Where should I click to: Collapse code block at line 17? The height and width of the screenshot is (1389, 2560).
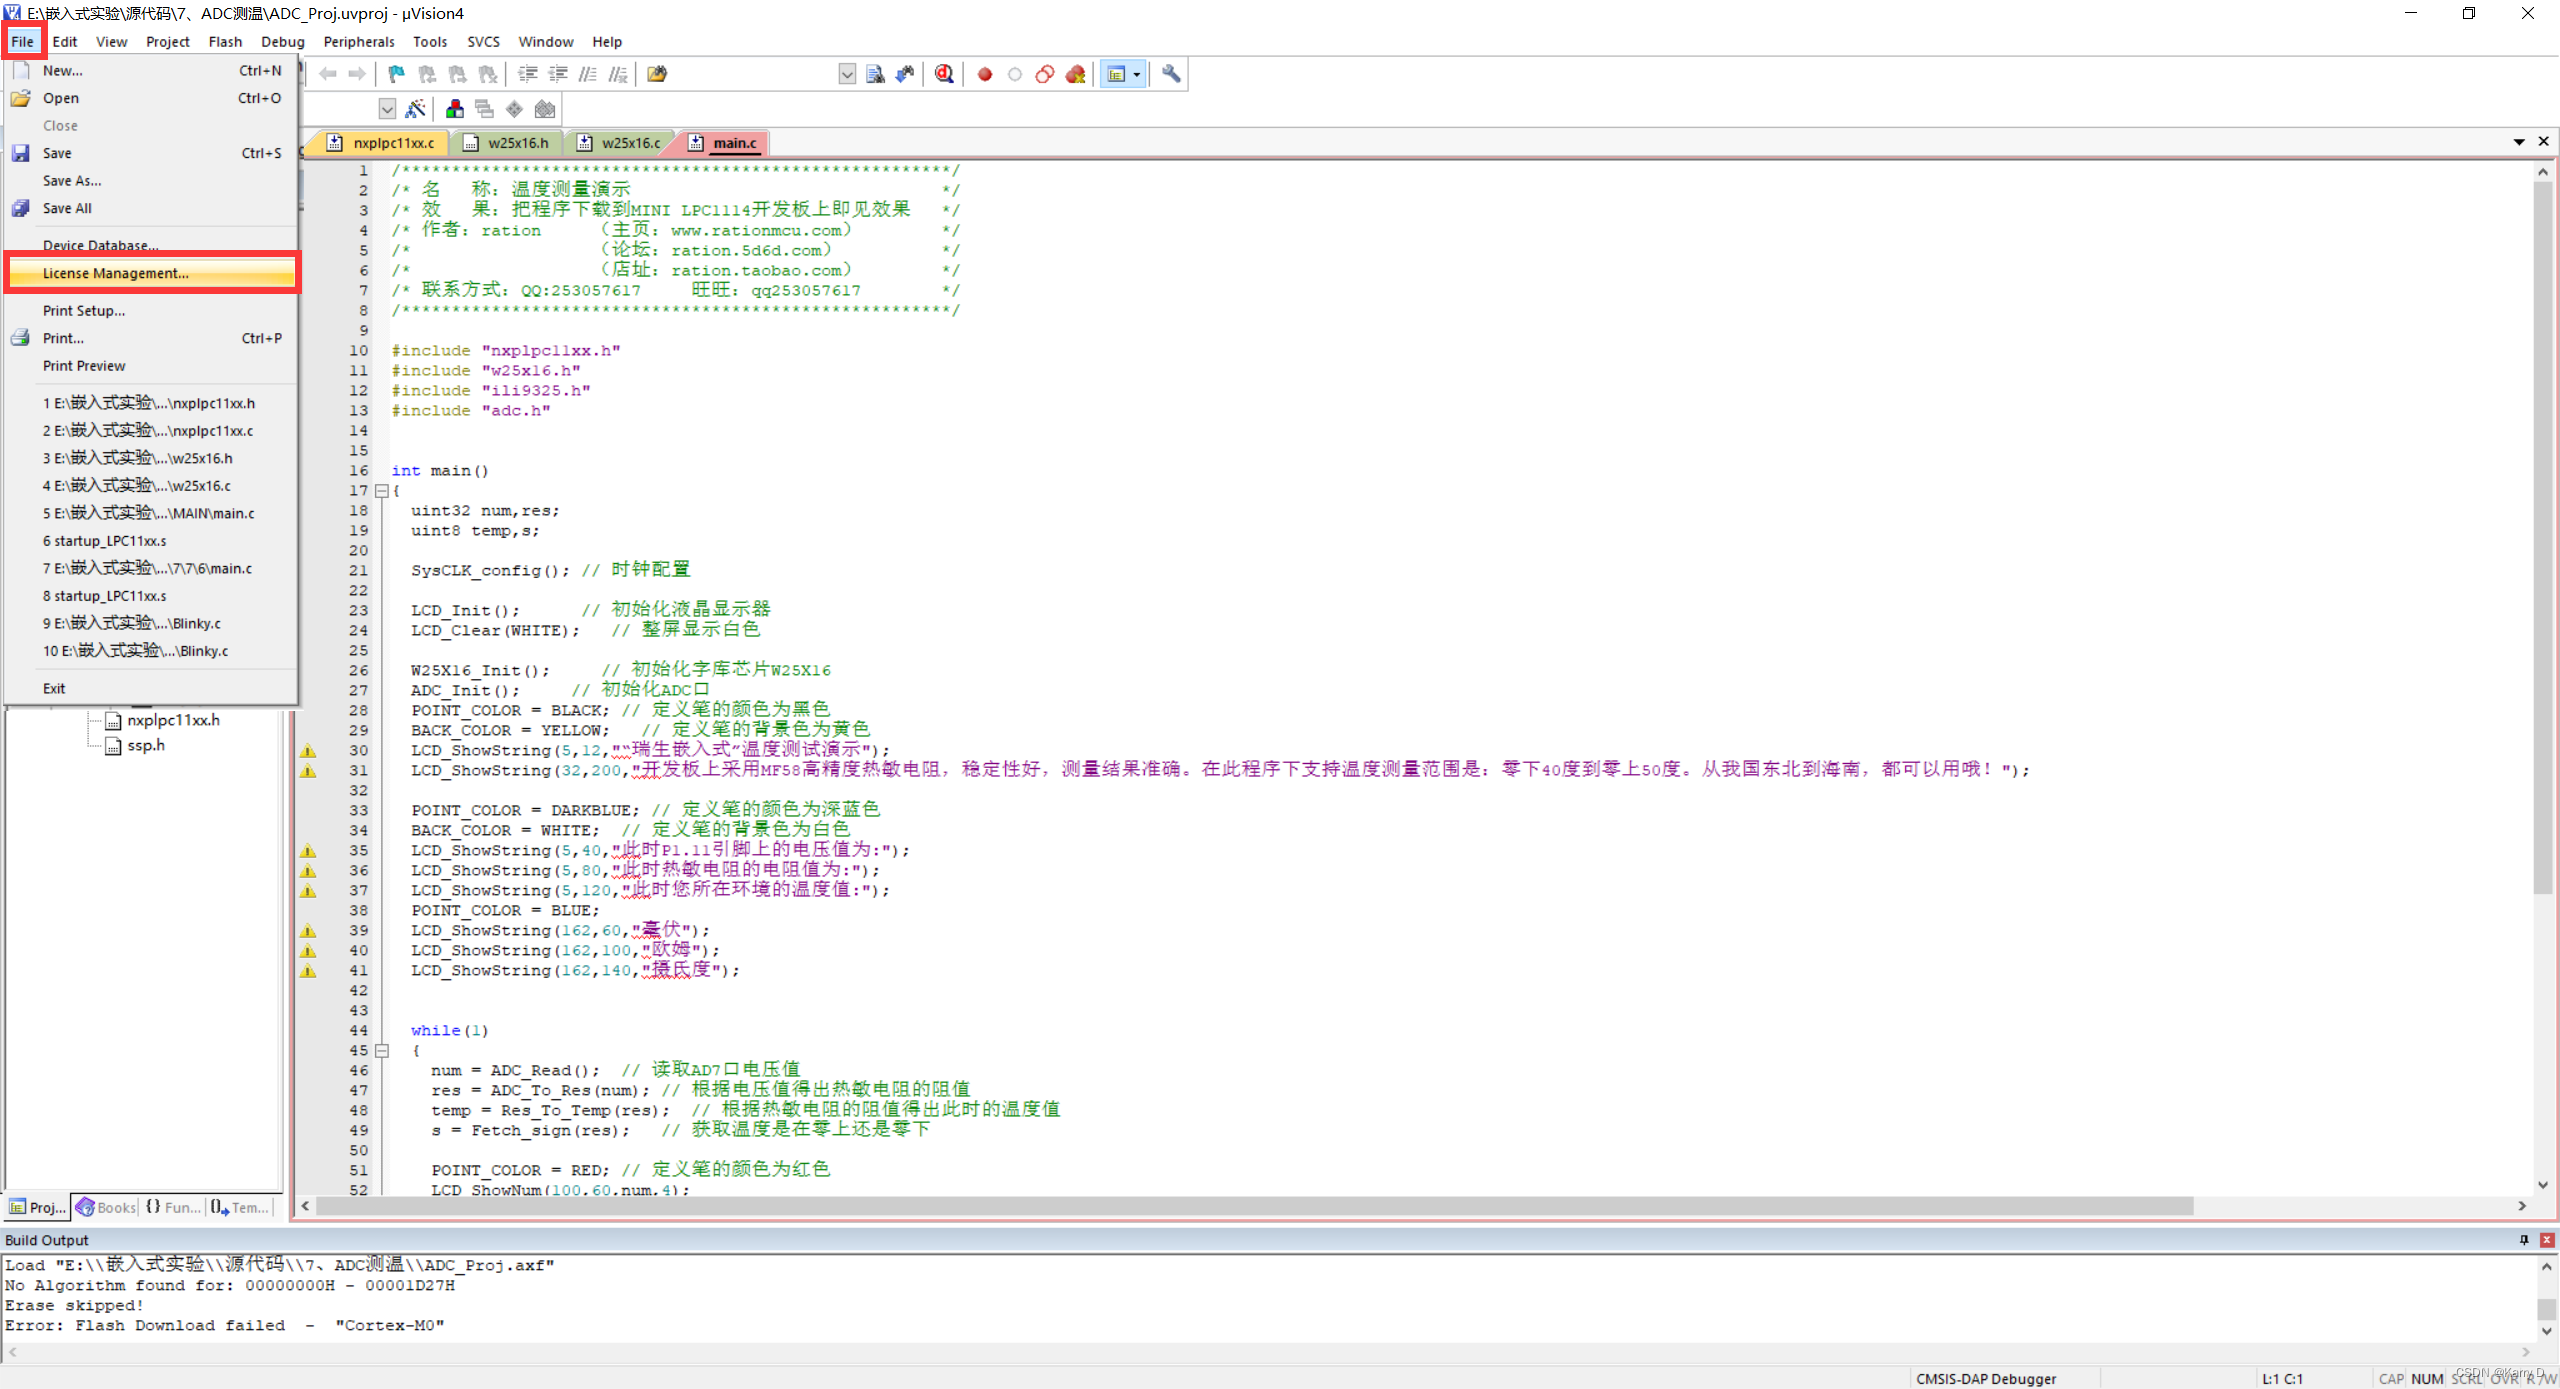[382, 491]
